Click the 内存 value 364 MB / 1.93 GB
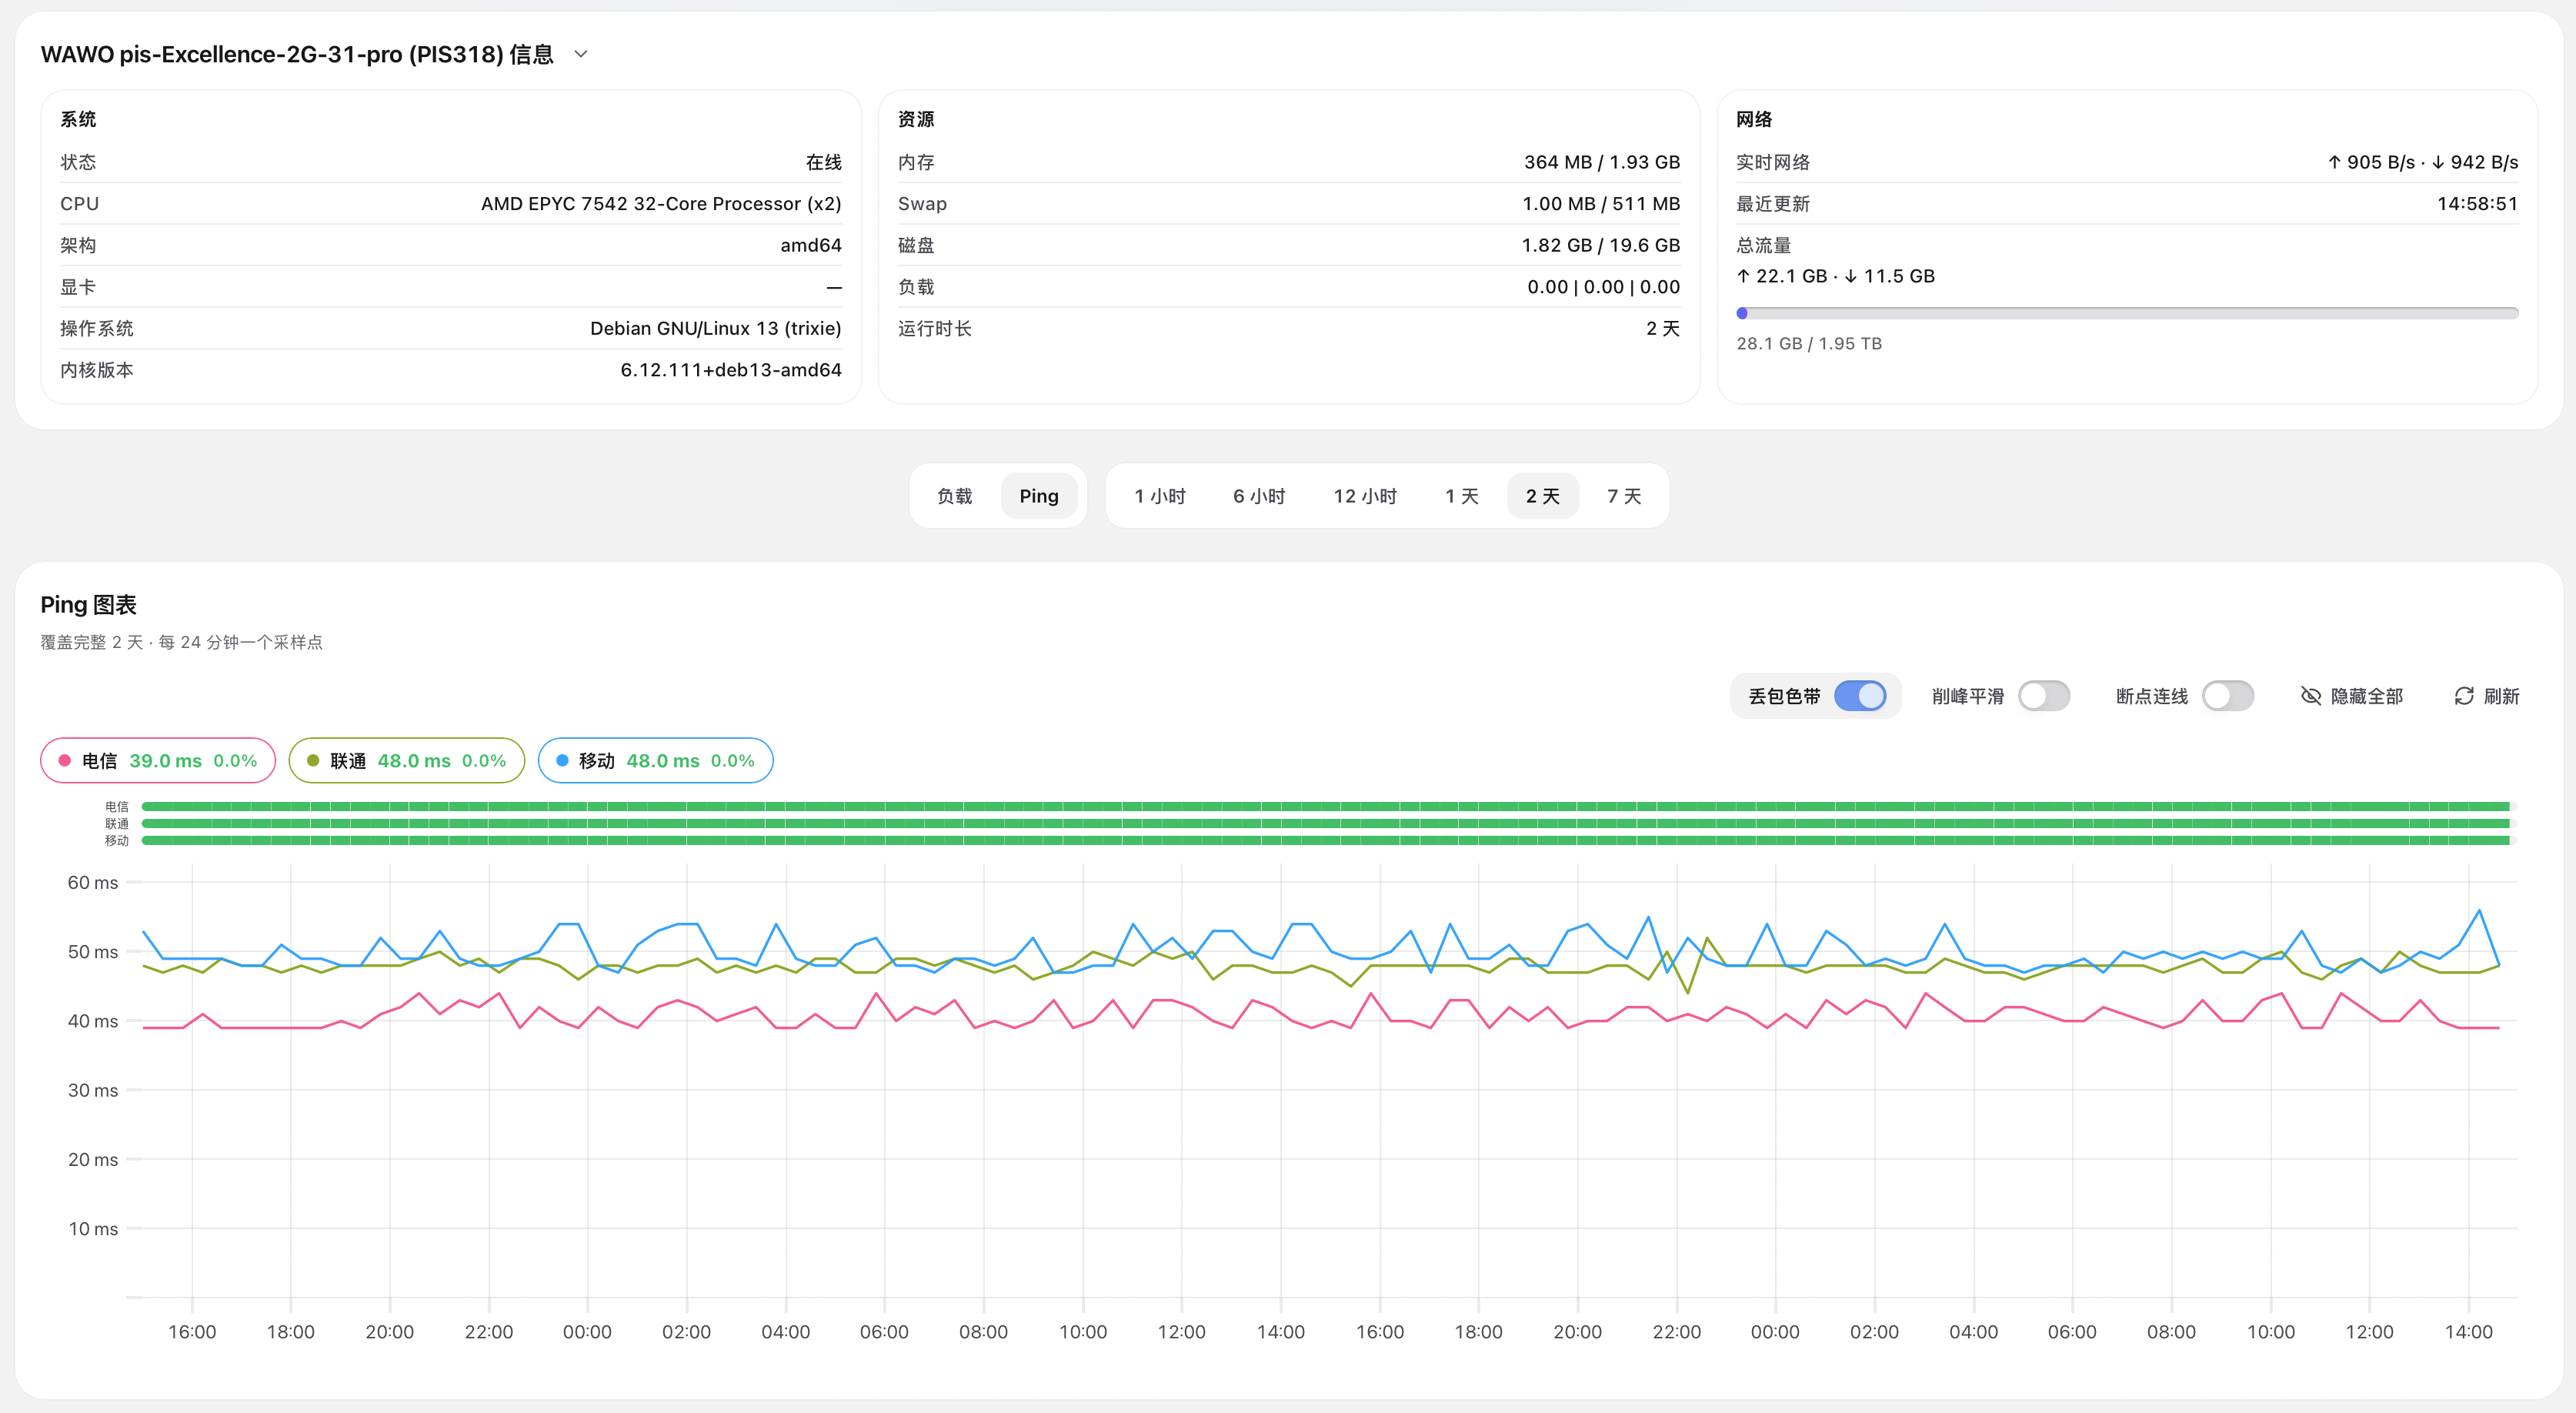 (x=1602, y=162)
